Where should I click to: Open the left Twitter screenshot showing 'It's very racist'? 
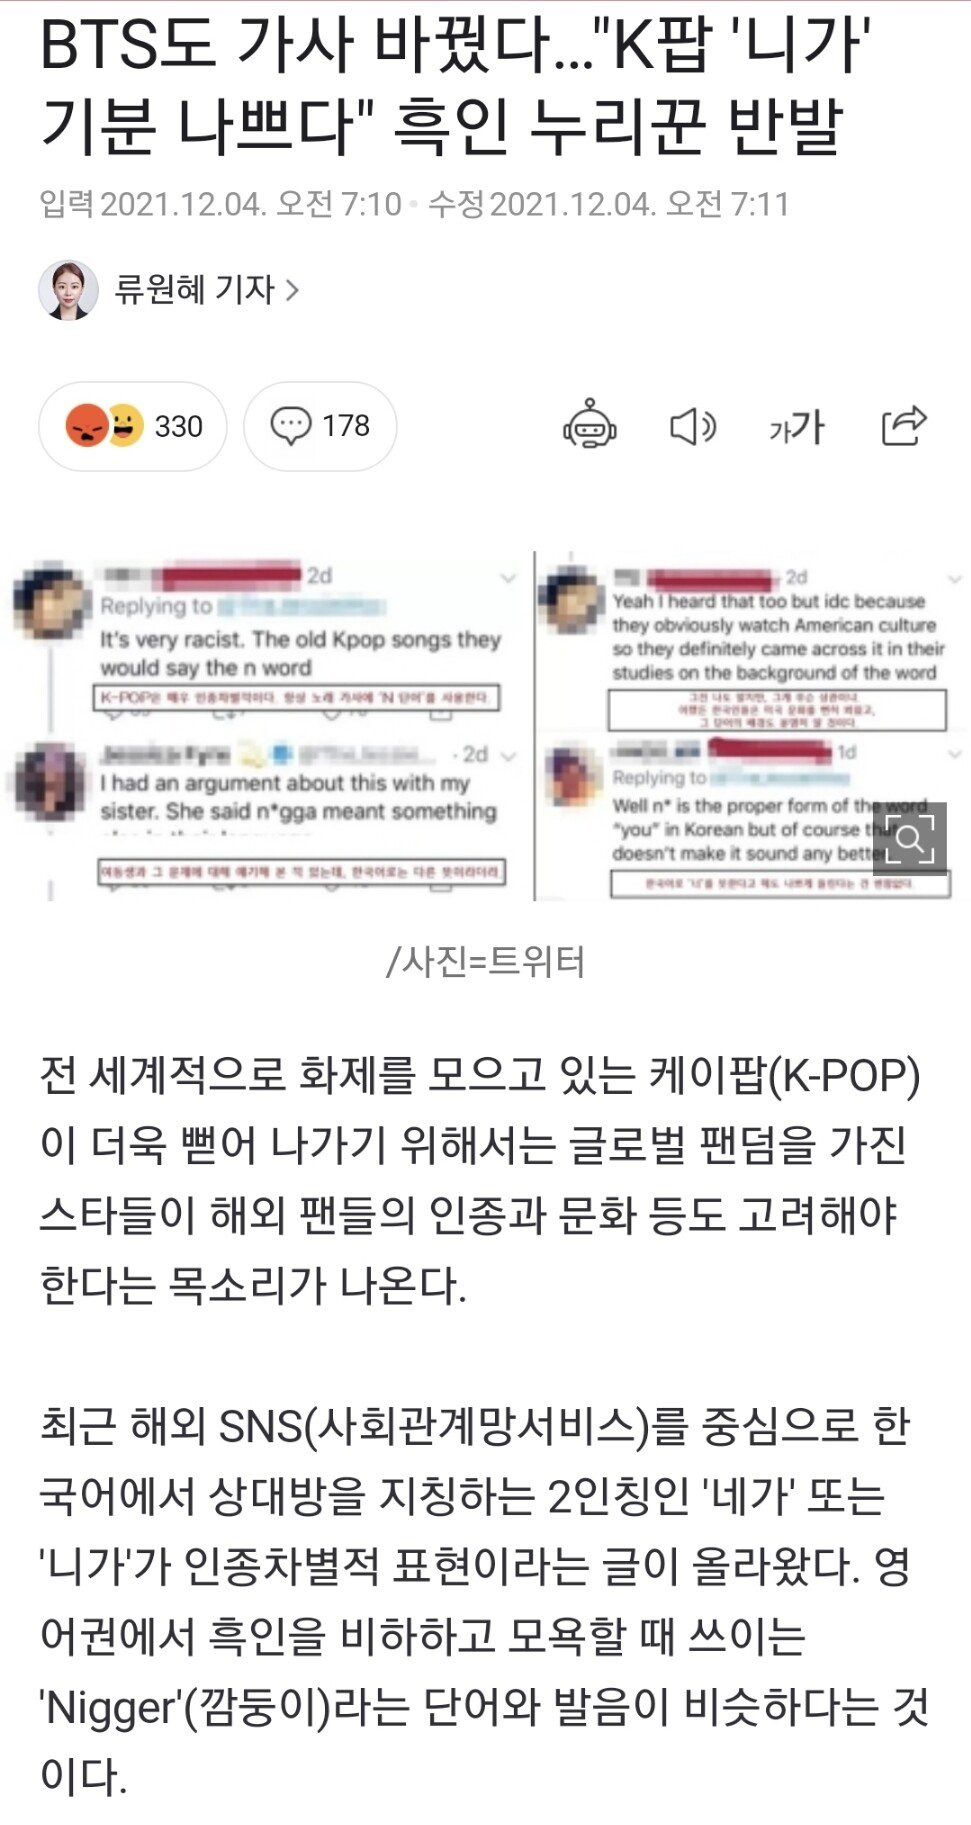point(267,727)
